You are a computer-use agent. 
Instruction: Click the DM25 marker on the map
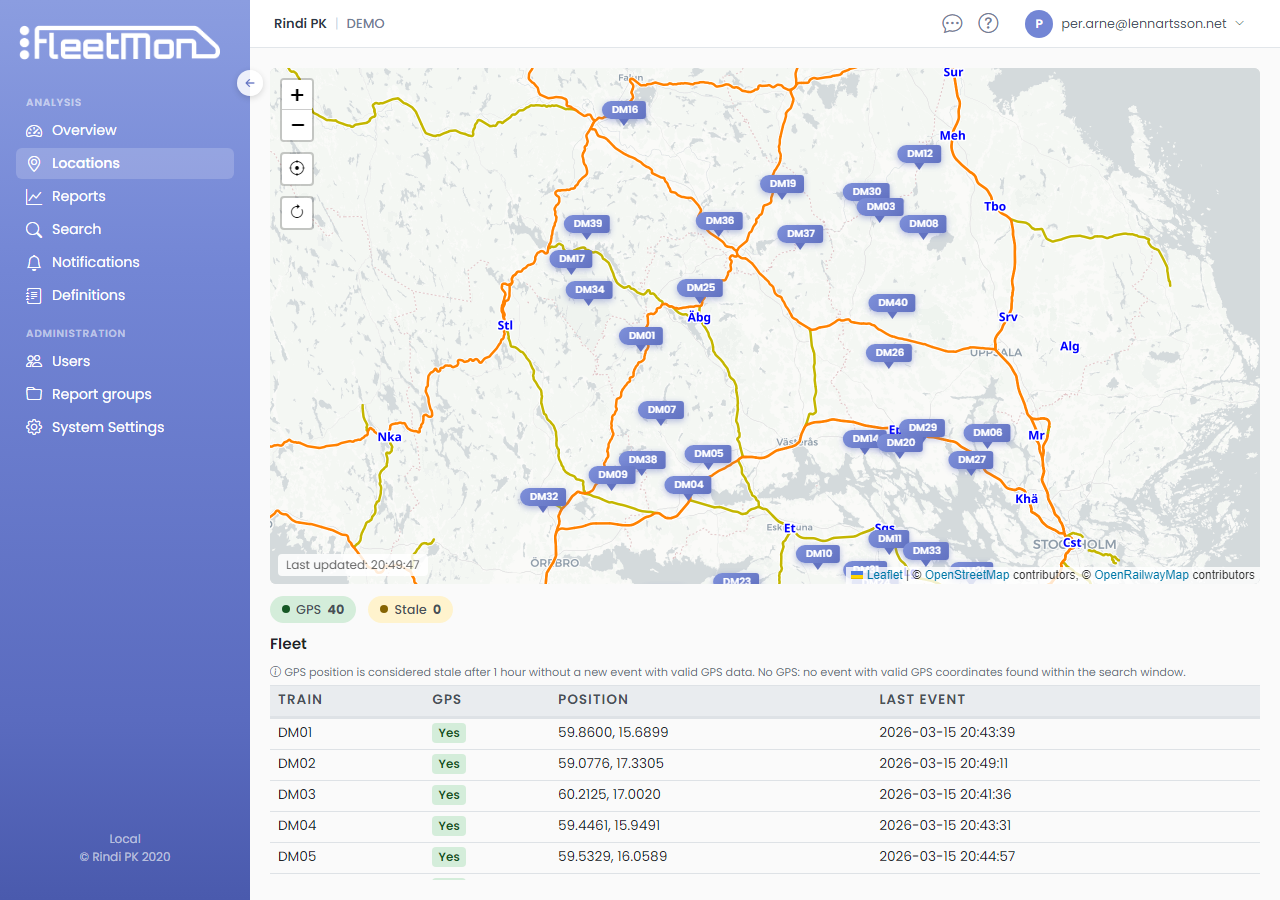point(700,287)
